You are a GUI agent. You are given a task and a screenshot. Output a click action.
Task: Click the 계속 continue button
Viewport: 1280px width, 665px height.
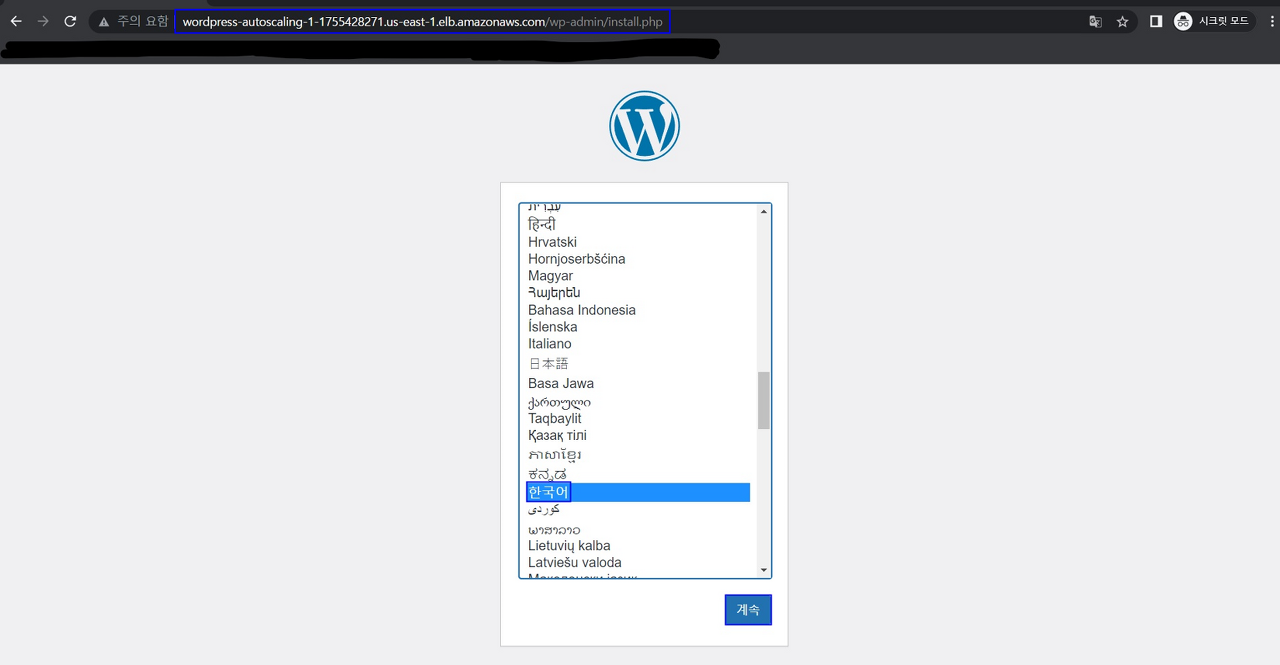[748, 610]
